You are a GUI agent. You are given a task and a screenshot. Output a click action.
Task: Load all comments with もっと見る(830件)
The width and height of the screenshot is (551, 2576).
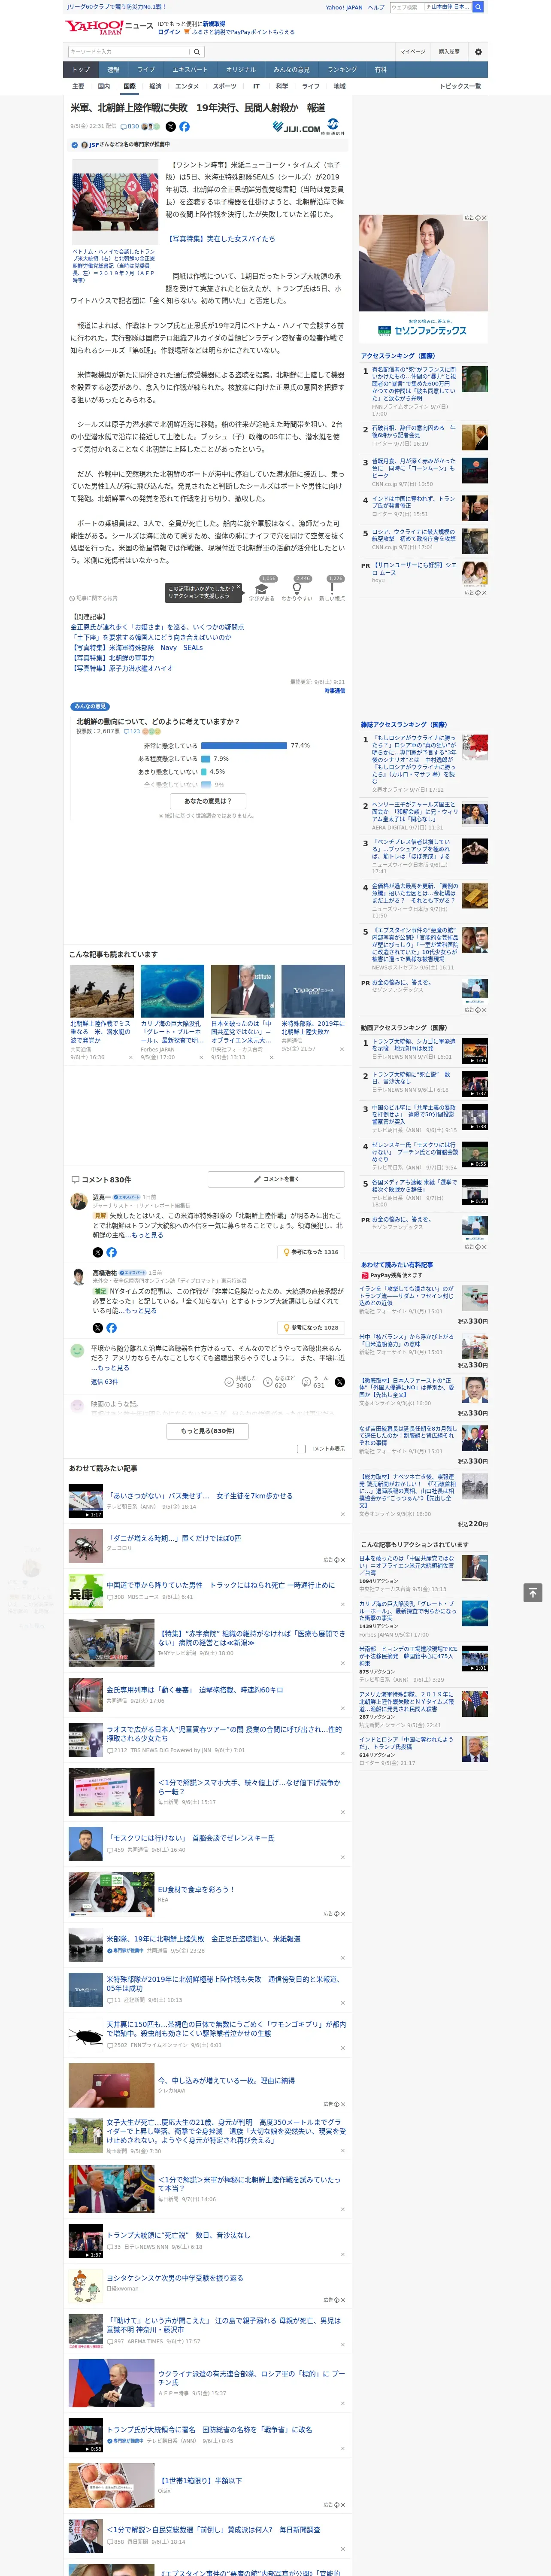[208, 1431]
